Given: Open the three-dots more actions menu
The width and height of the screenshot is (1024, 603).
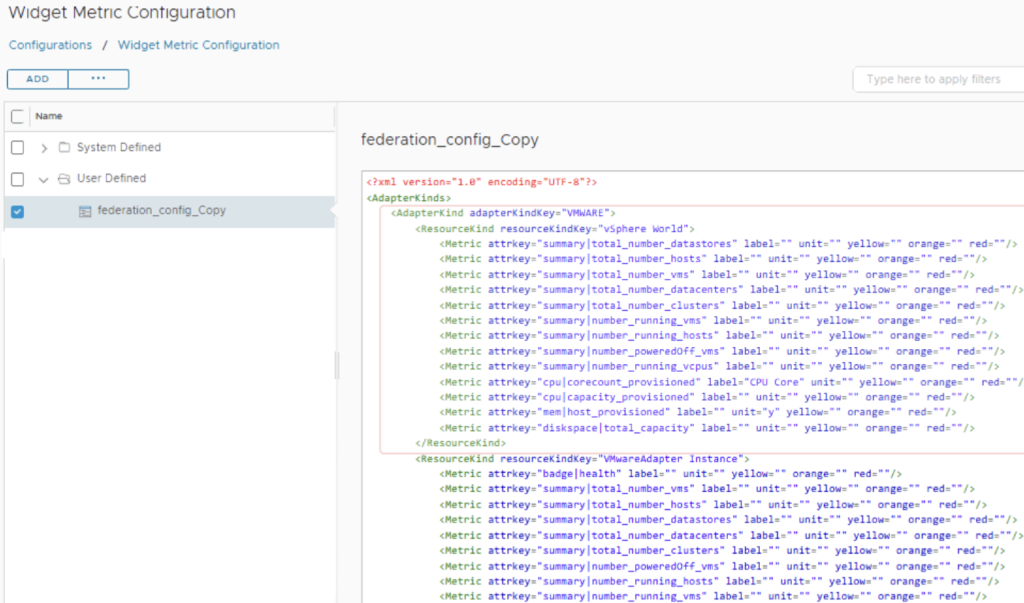Looking at the screenshot, I should coord(98,79).
